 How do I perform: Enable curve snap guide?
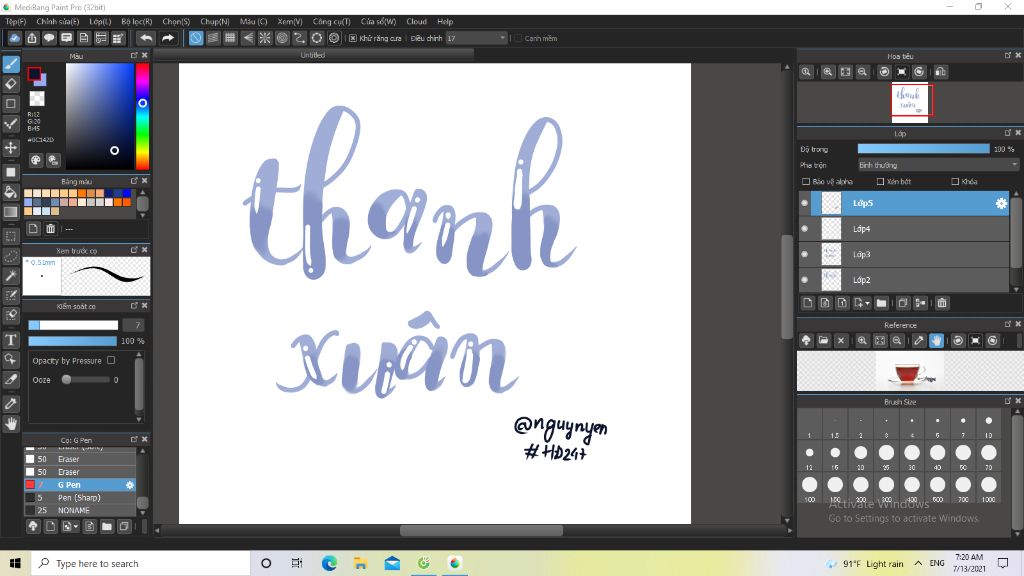coord(299,38)
